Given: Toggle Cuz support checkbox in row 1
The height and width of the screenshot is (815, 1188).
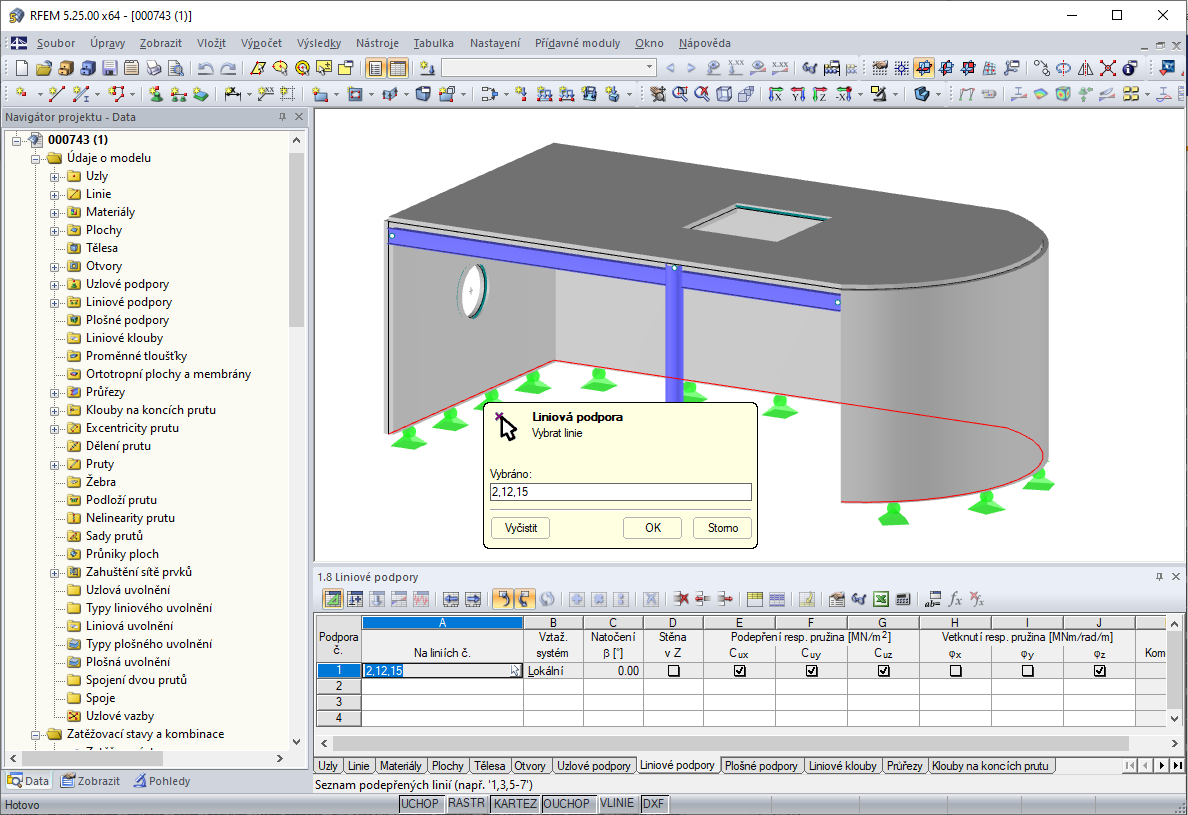Looking at the screenshot, I should point(883,670).
